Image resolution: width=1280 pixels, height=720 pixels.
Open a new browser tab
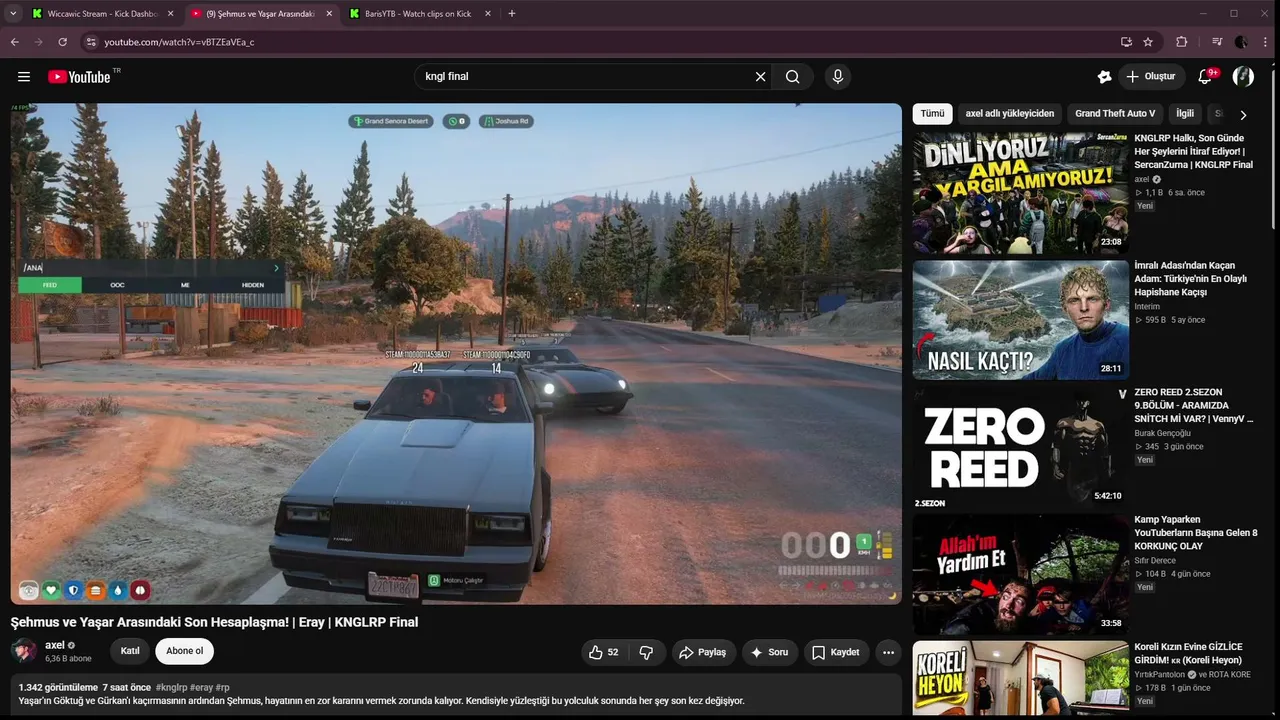512,14
